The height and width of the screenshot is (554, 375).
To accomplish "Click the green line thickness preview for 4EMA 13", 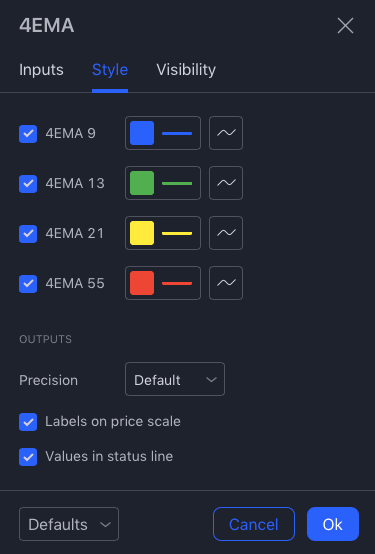I will [177, 183].
